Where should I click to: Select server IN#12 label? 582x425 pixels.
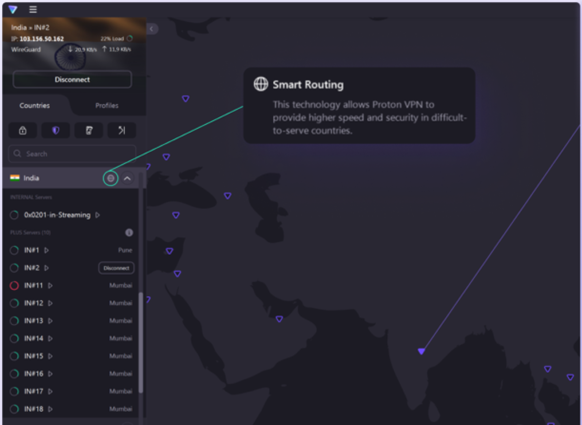pos(33,303)
